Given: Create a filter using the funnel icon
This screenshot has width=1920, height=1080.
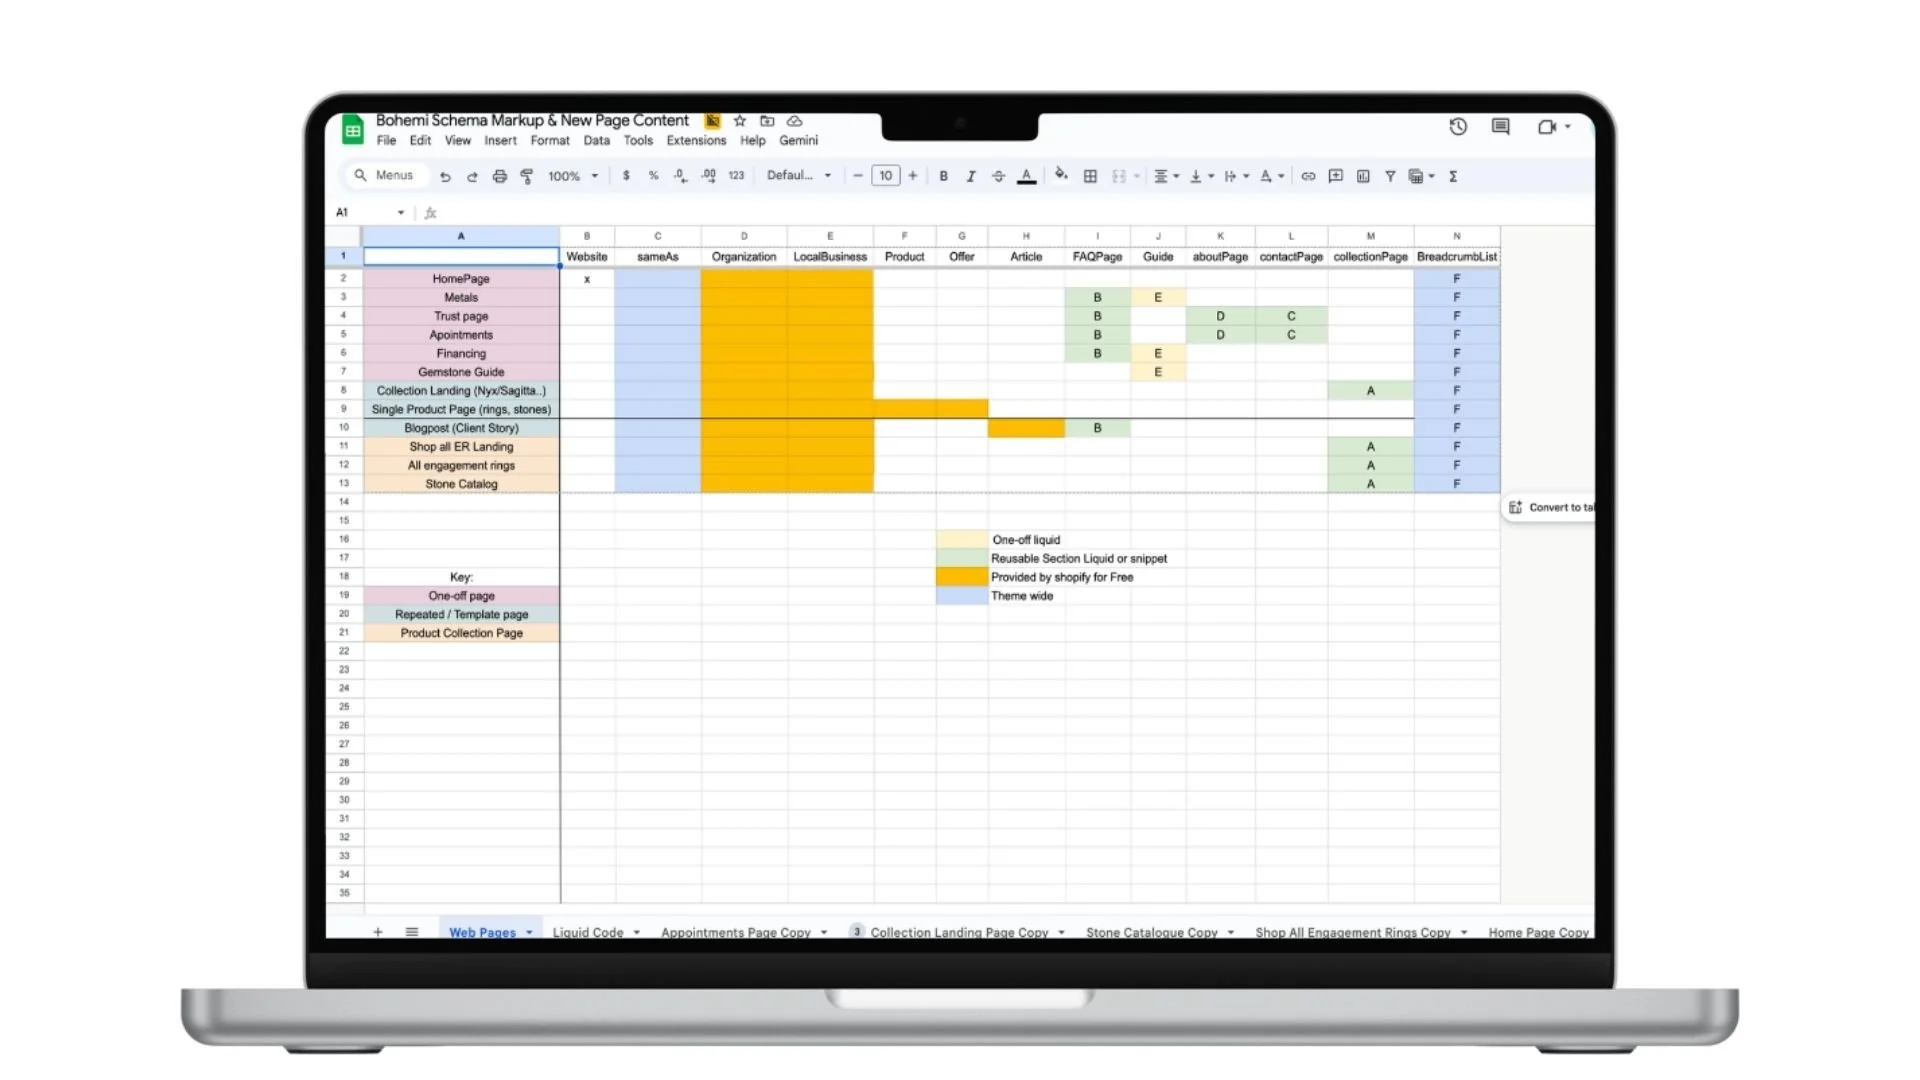Looking at the screenshot, I should tap(1390, 175).
